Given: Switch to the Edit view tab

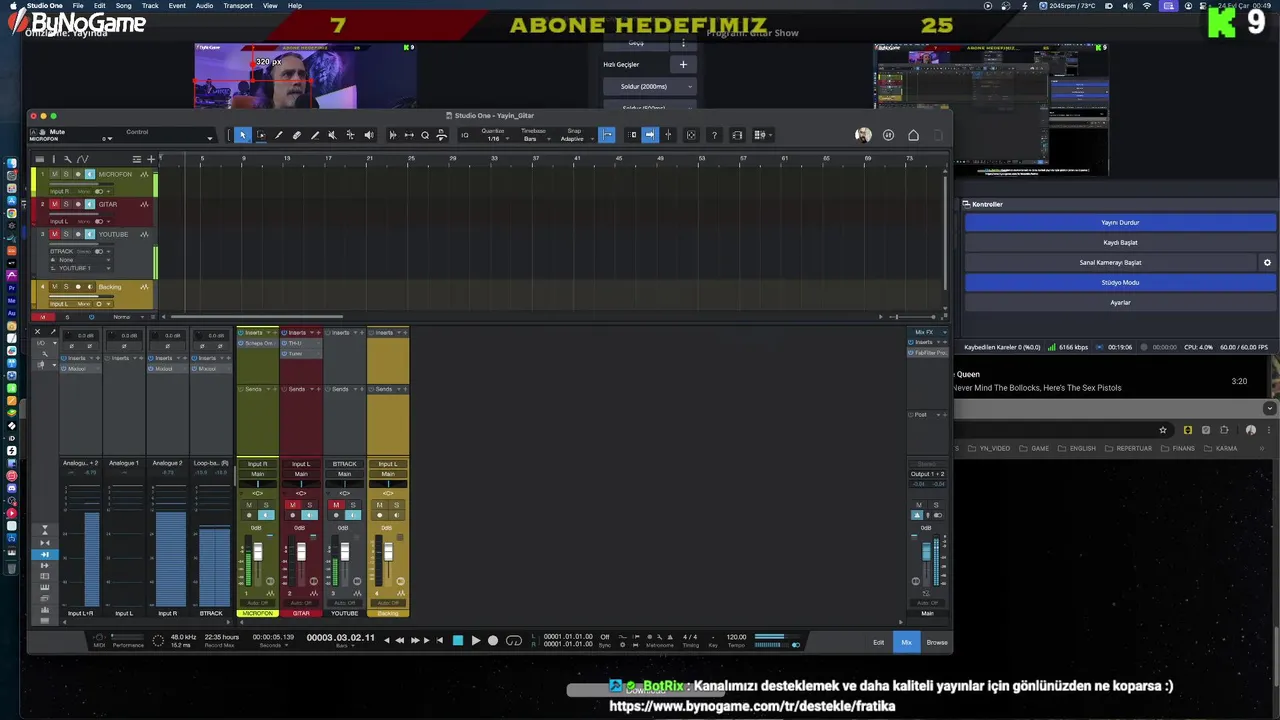Looking at the screenshot, I should point(878,642).
